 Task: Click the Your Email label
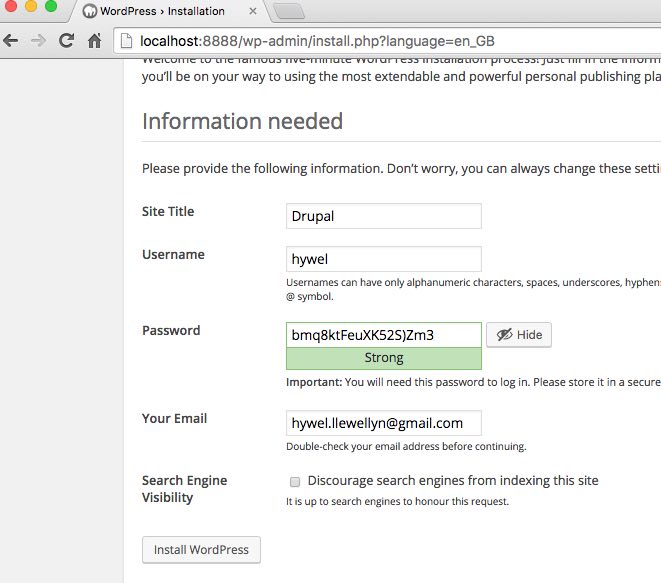[x=175, y=419]
